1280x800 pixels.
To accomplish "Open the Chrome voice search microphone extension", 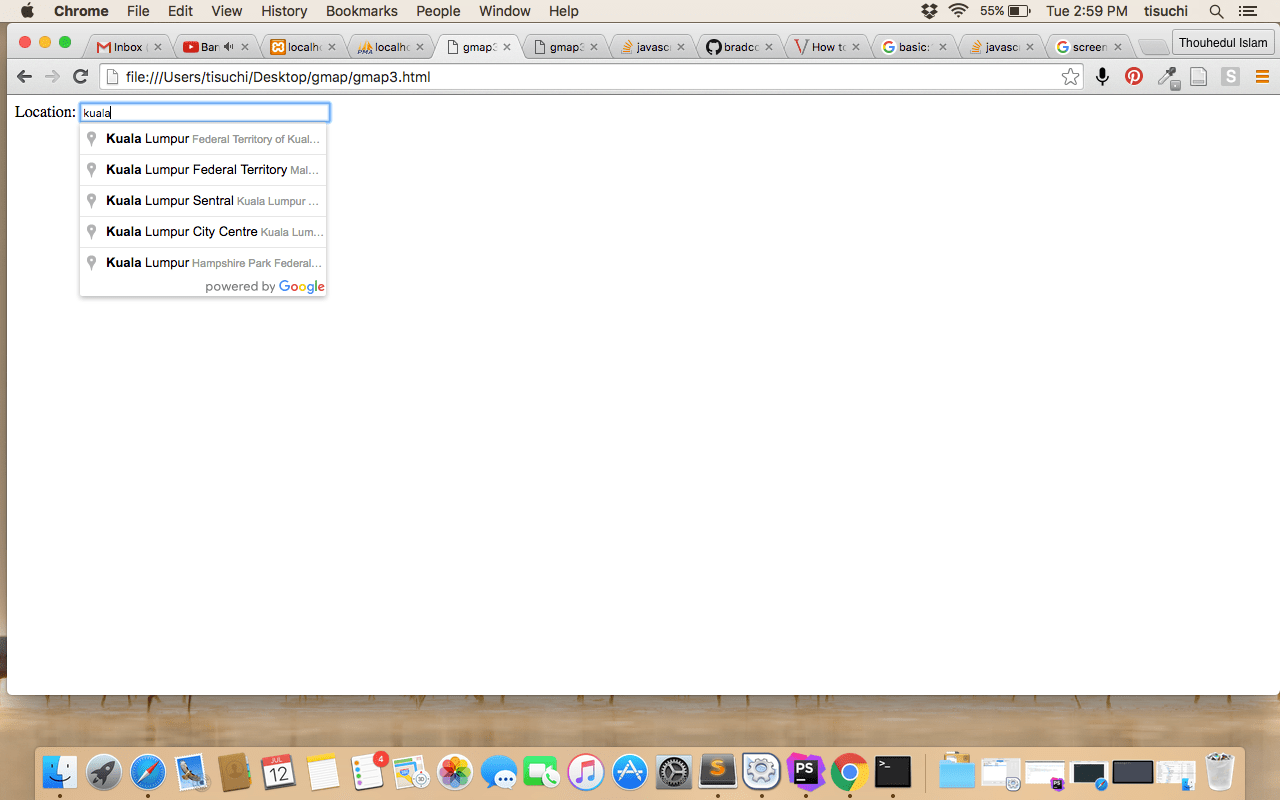I will [1102, 76].
